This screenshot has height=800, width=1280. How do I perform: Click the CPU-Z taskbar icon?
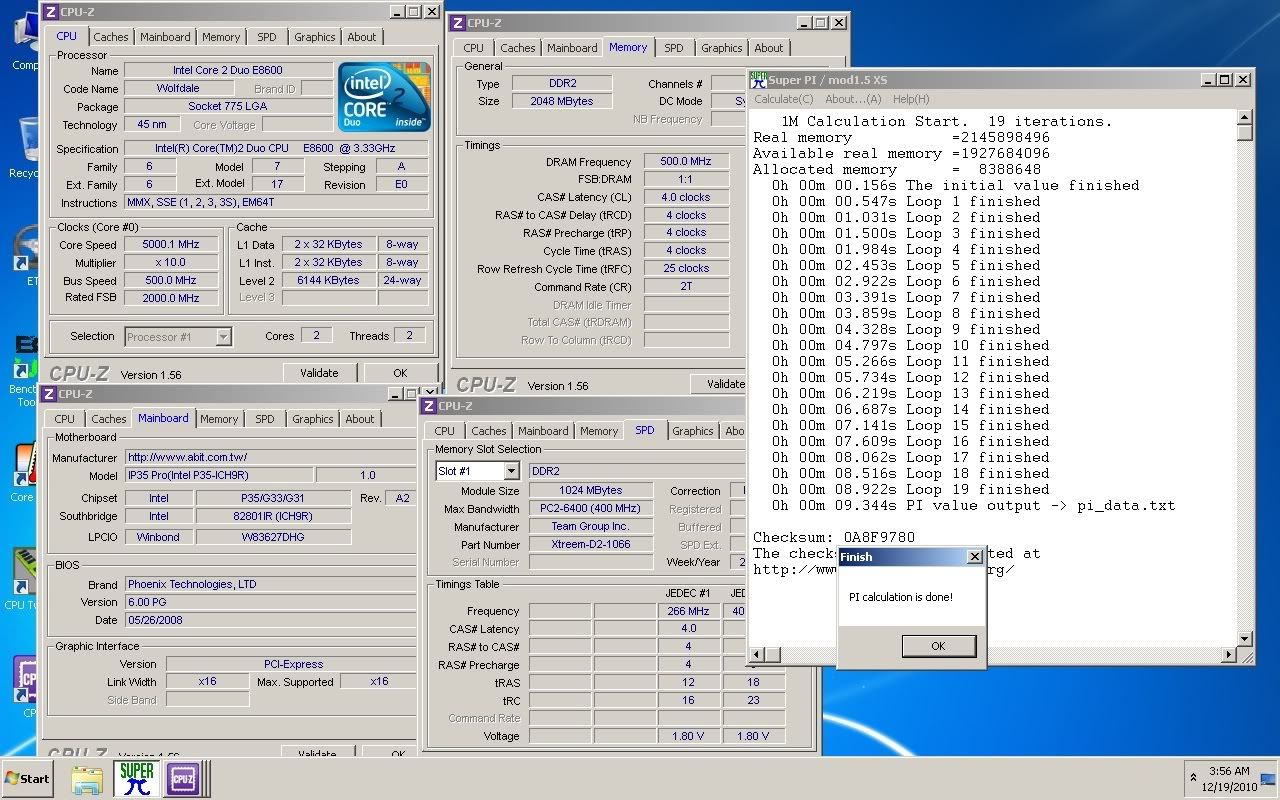pyautogui.click(x=183, y=778)
